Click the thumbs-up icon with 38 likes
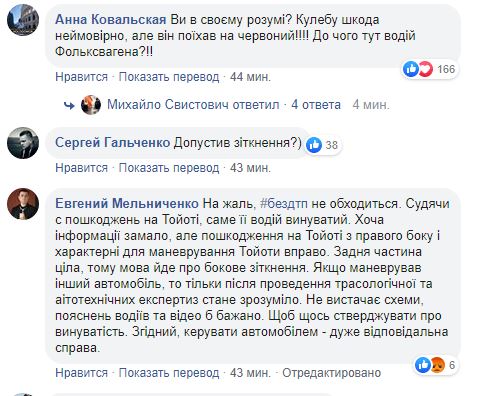This screenshot has height=396, width=488. tap(314, 145)
